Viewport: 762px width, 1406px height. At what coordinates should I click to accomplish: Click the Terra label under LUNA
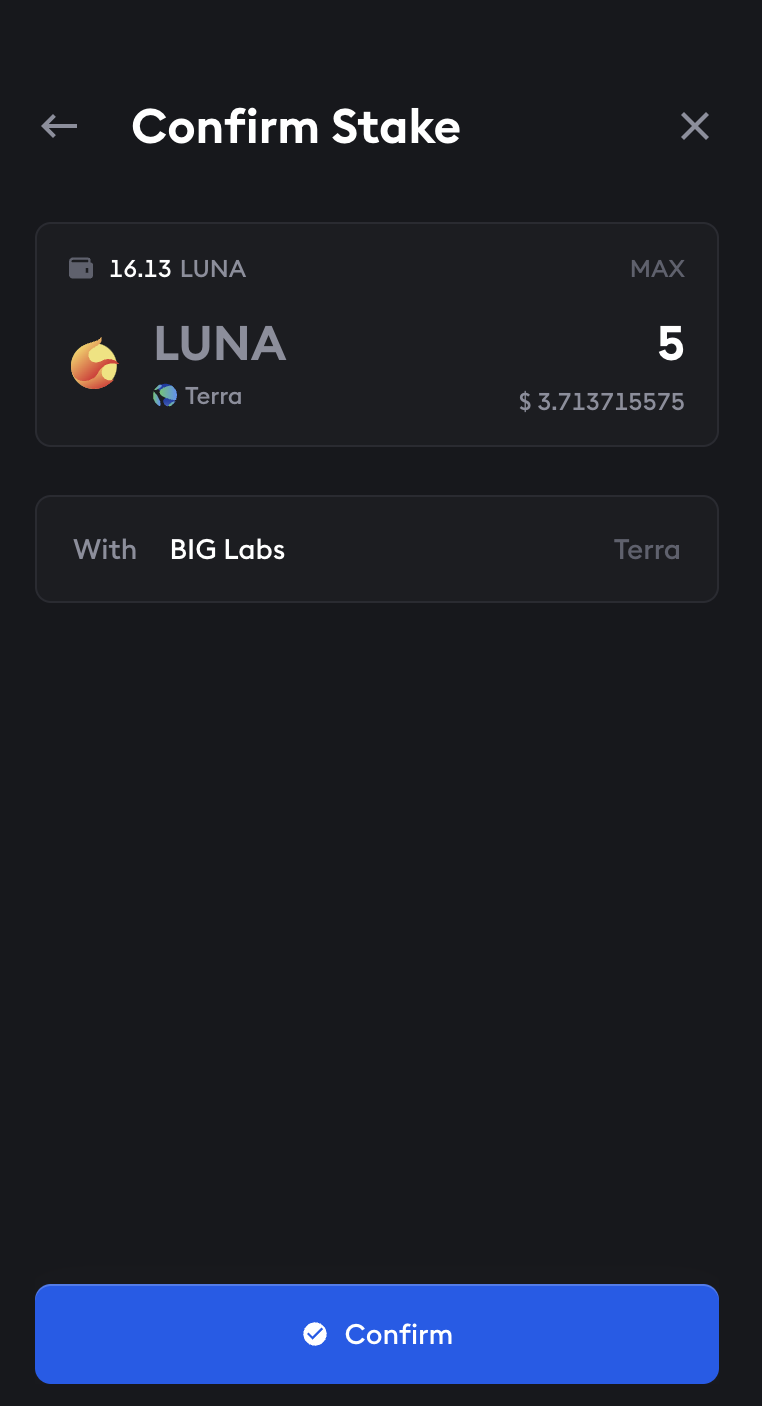(214, 396)
